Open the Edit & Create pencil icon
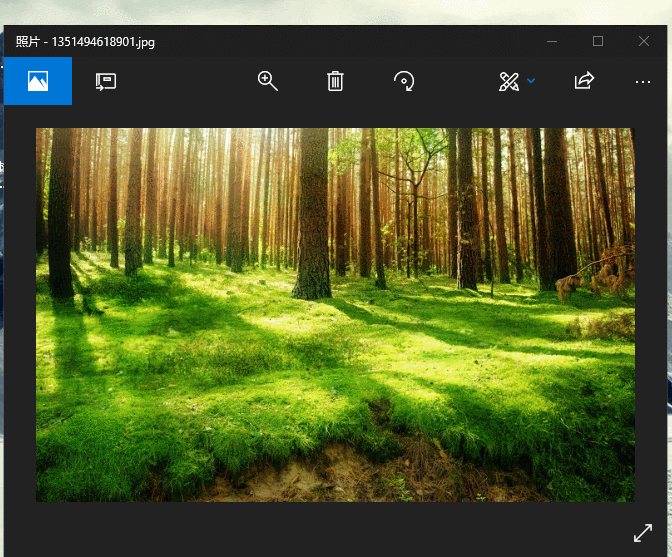672x557 pixels. click(x=508, y=81)
